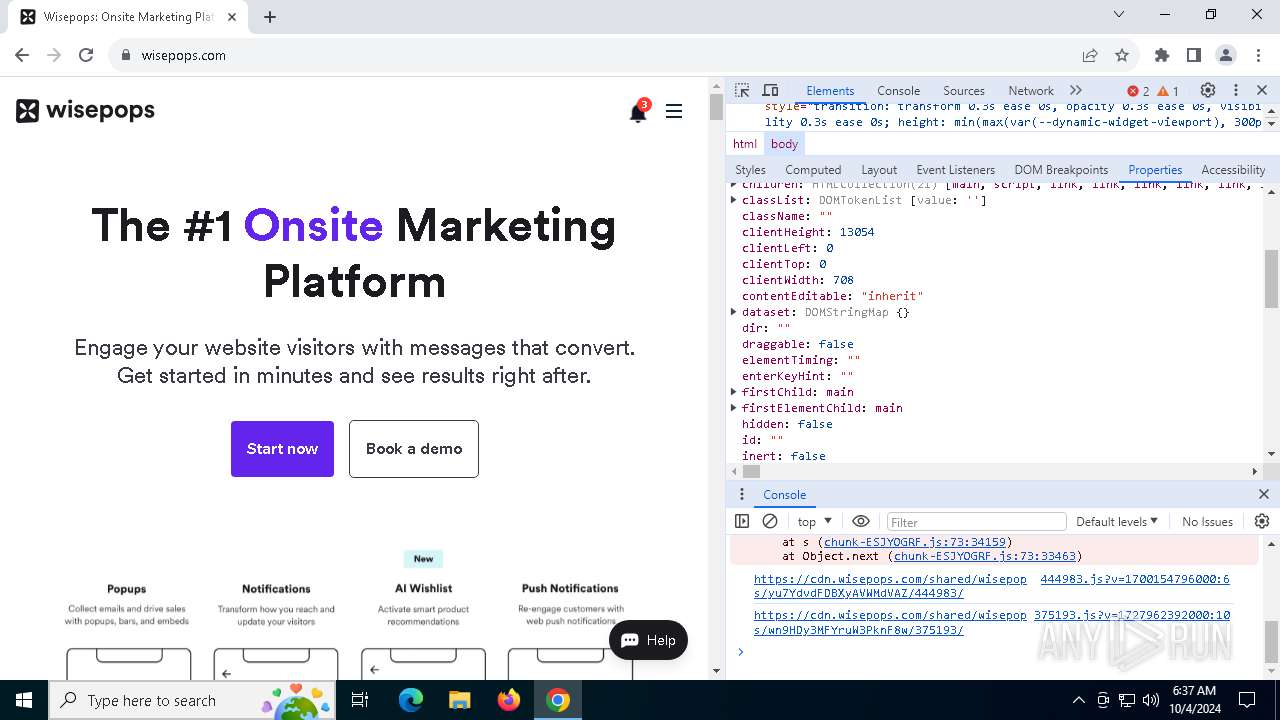
Task: Toggle the device toolbar icon
Action: pos(770,90)
